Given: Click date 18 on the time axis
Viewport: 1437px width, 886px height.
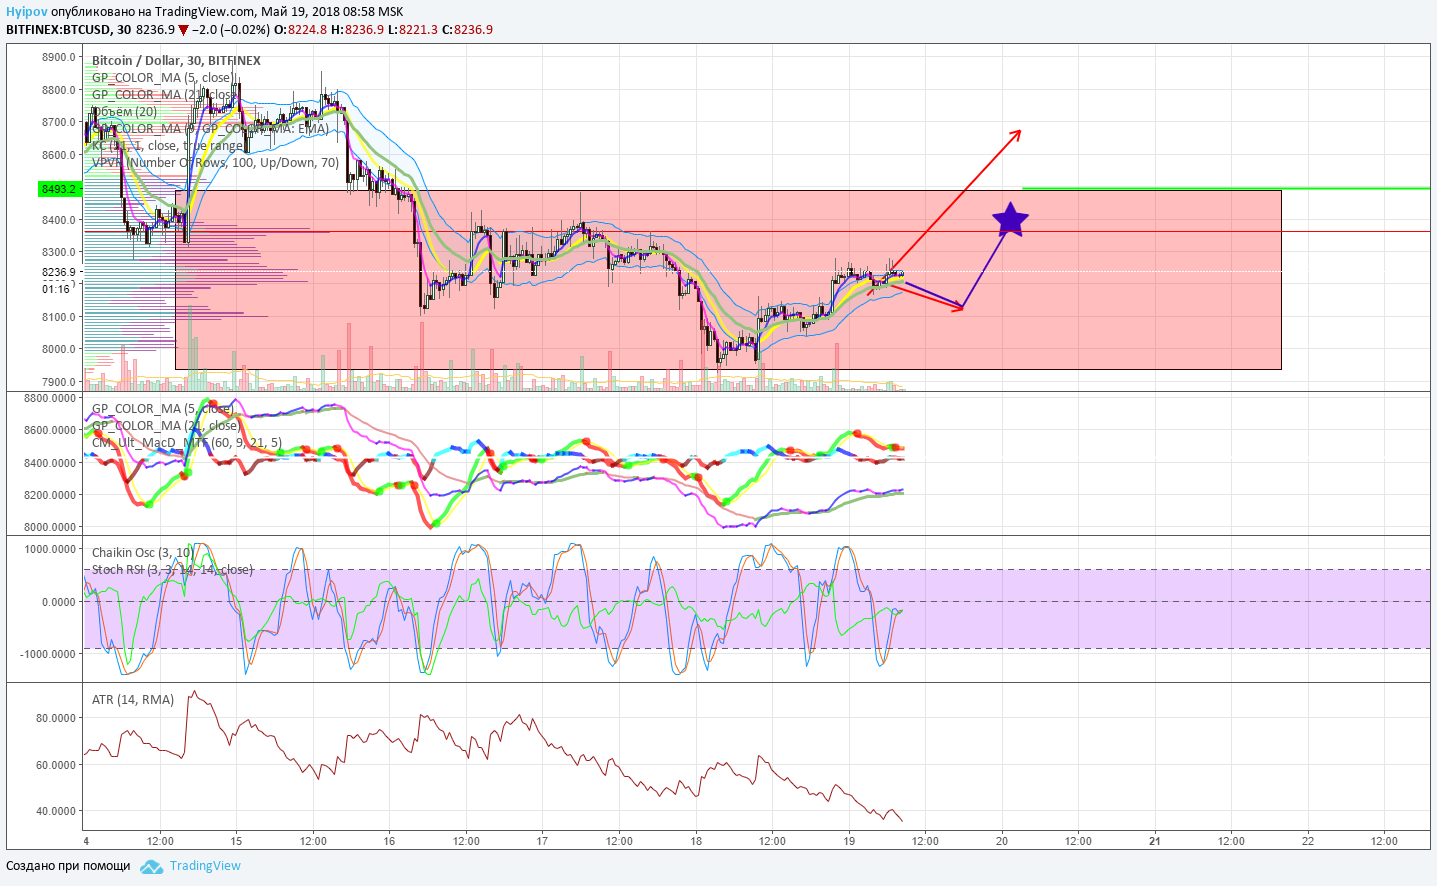Looking at the screenshot, I should click(x=696, y=841).
